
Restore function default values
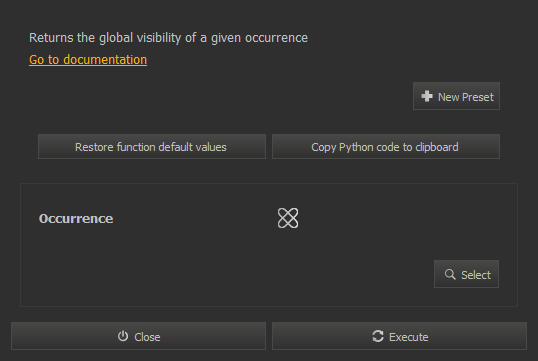[x=152, y=147]
